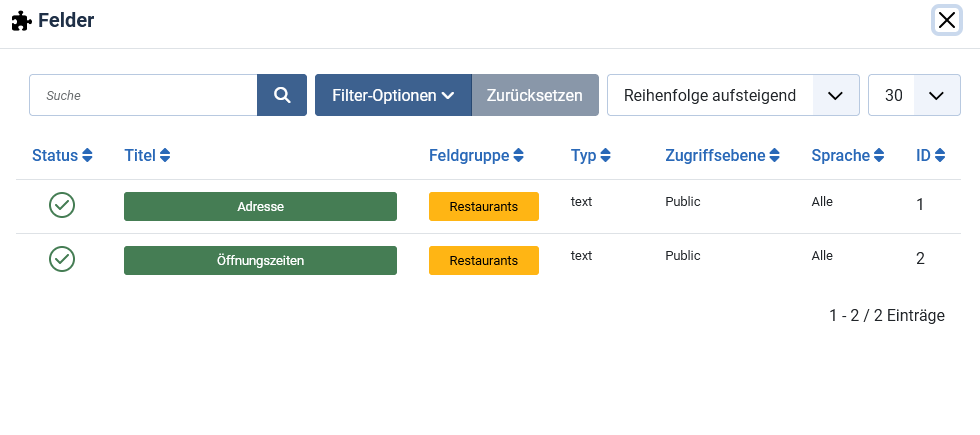980x435 pixels.
Task: Sort by Feldgruppe column header
Action: [476, 155]
